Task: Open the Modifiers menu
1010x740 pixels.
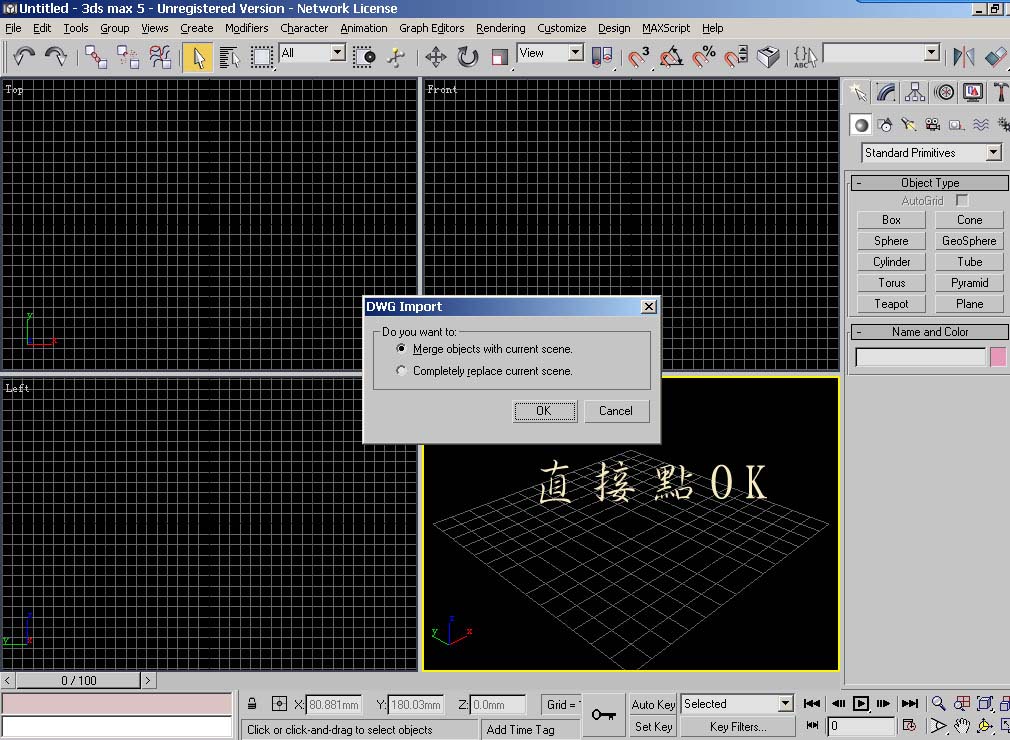Action: pos(247,28)
